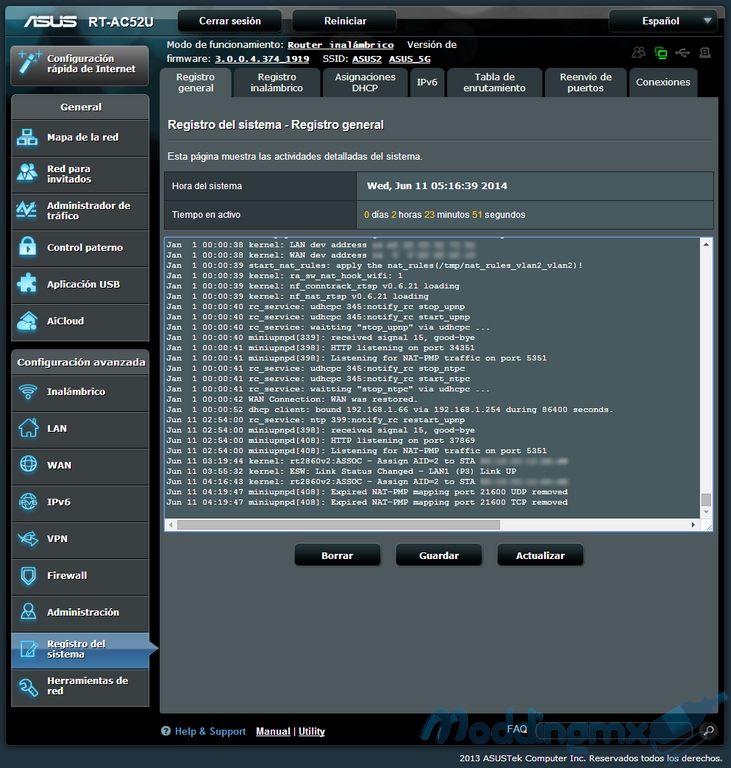The width and height of the screenshot is (731, 768).
Task: Click the 'WAN Connection: WAN was restored' log line
Action: pos(292,399)
